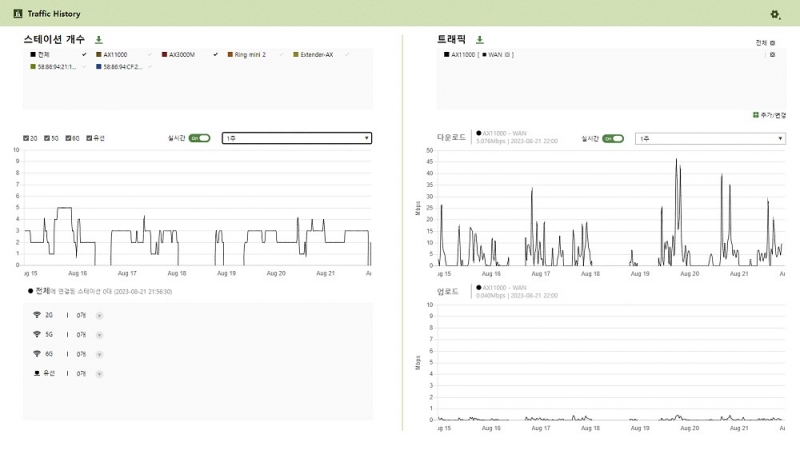Click the brown AX11000 color swatch

tap(99, 54)
